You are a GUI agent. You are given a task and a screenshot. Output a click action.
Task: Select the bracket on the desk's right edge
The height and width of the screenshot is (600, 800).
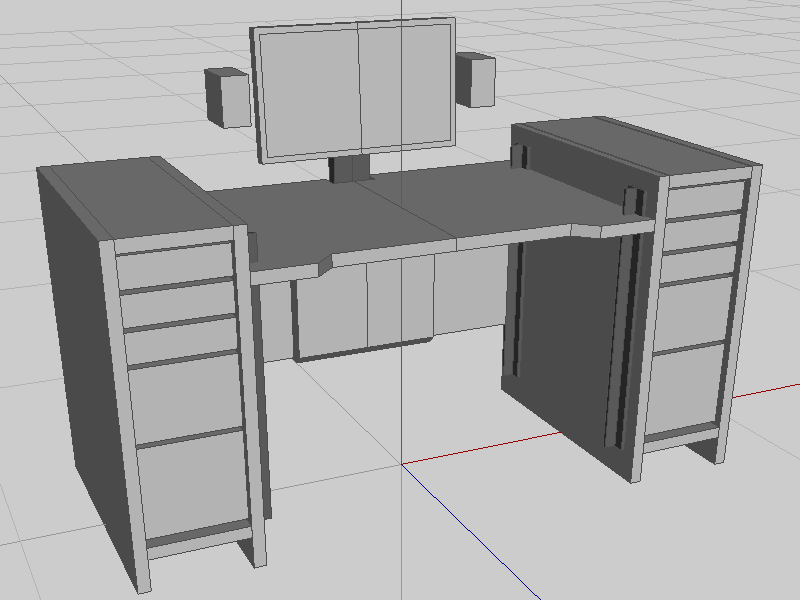[632, 201]
